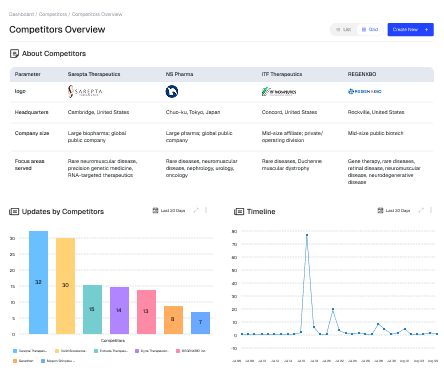Switch to List view
The image size is (444, 376).
tap(343, 30)
